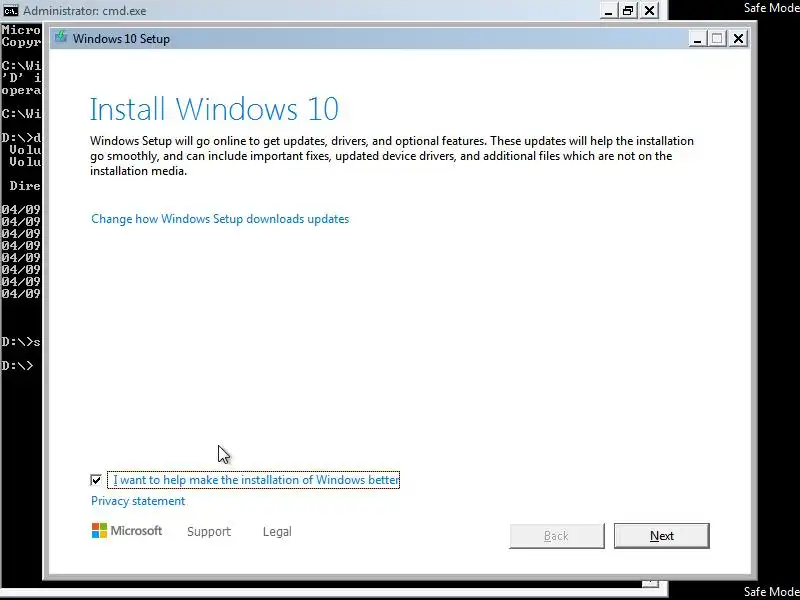
Task: Click the Legal link
Action: coord(277,532)
